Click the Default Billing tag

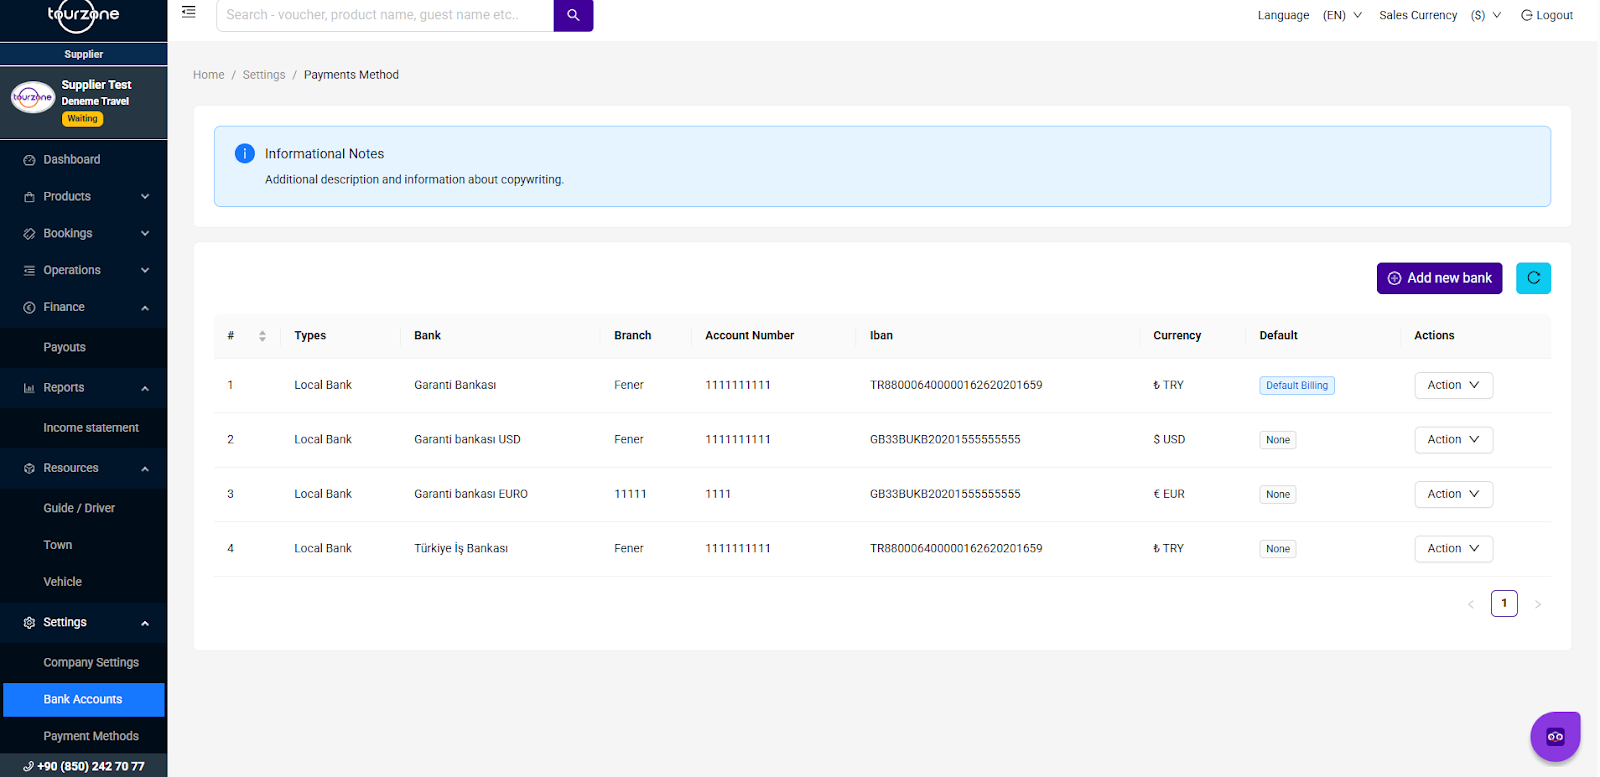[1297, 386]
